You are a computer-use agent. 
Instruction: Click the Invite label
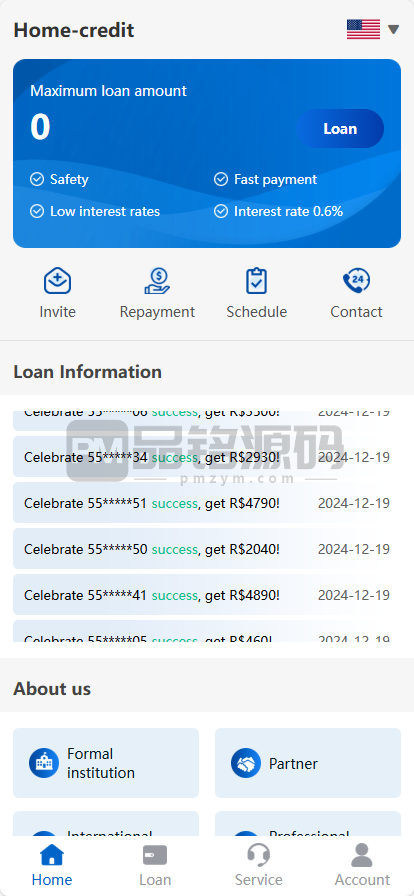pyautogui.click(x=57, y=312)
